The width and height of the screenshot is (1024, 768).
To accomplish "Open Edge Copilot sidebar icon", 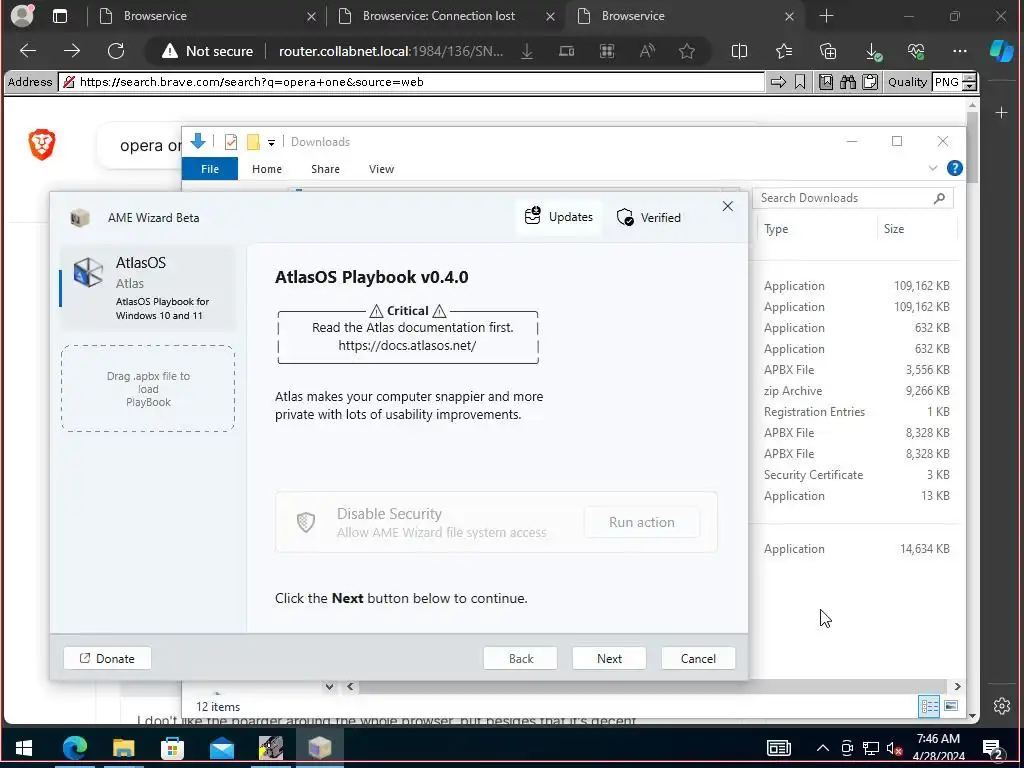I will click(1001, 51).
